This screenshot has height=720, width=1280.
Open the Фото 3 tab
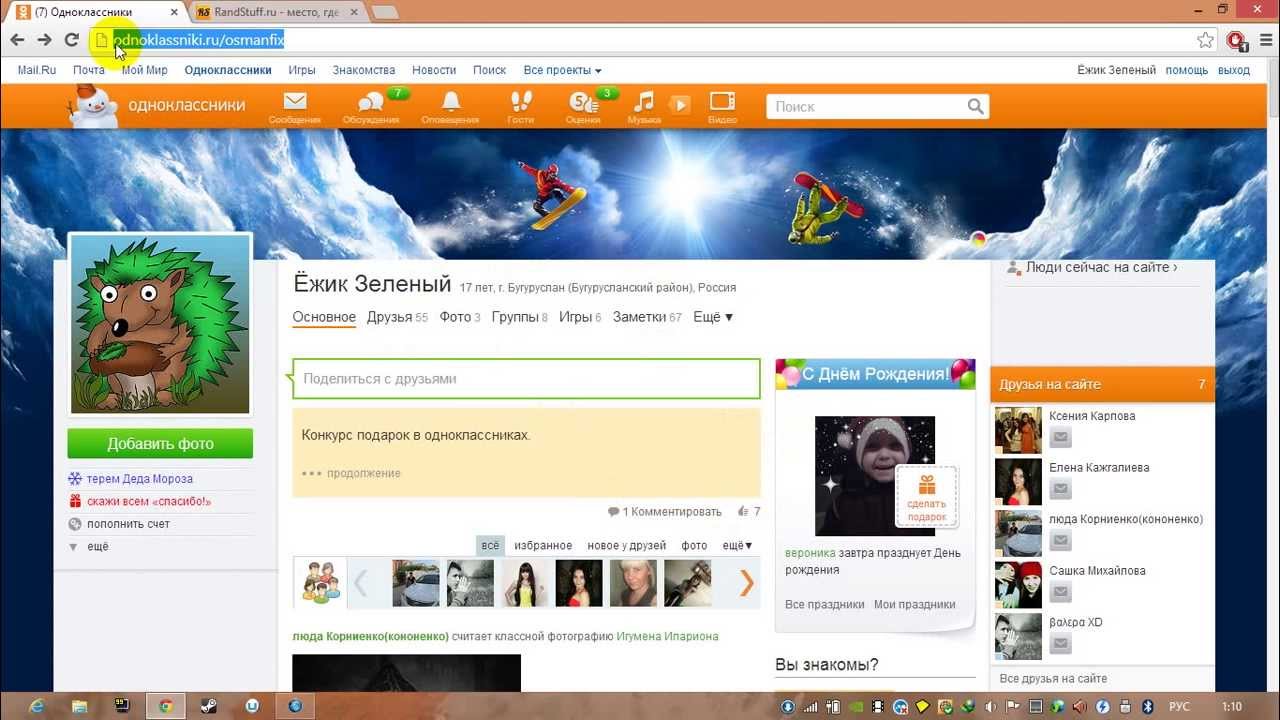460,317
